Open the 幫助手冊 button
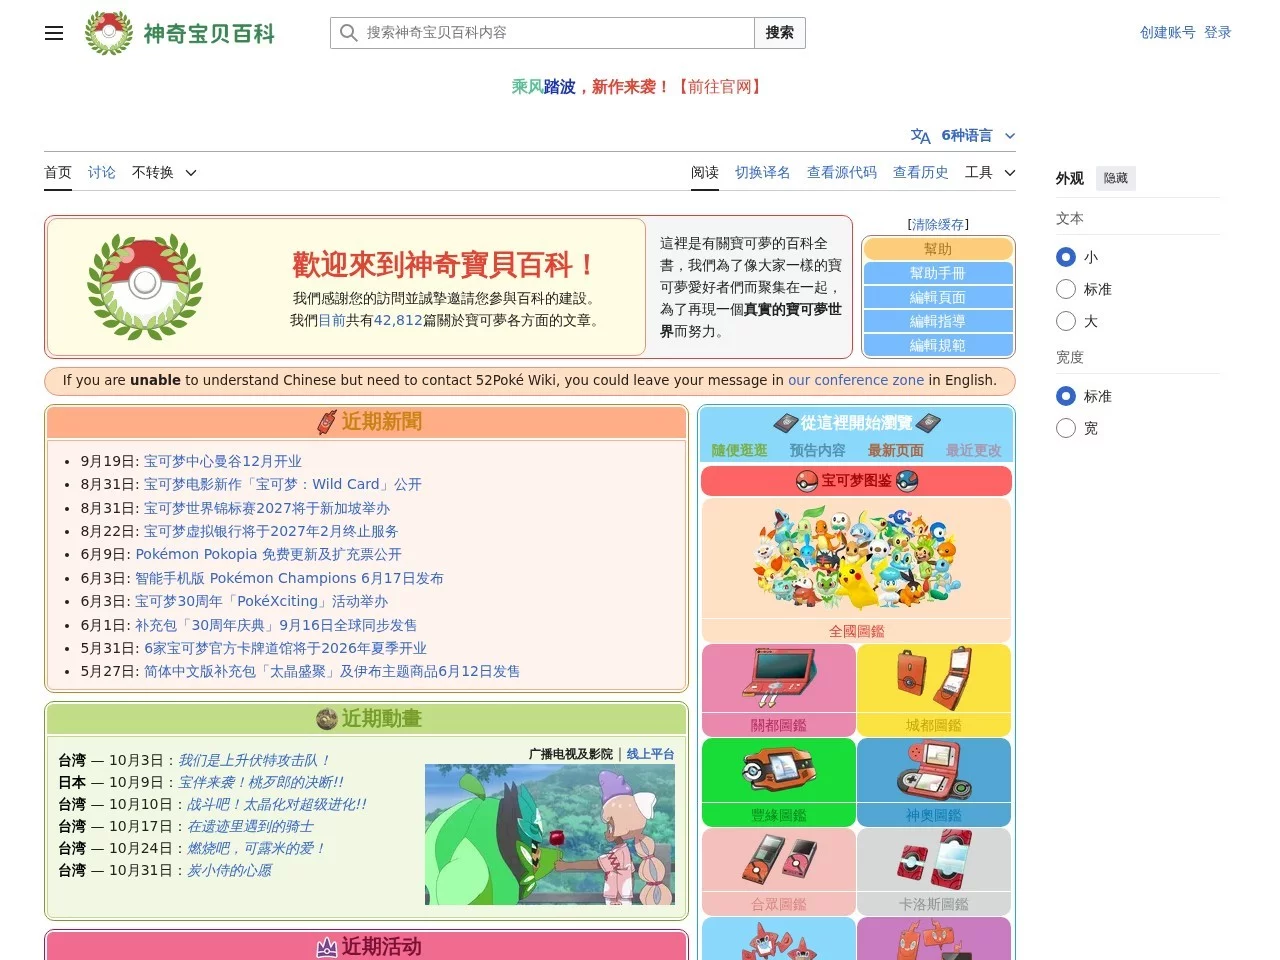 pos(938,273)
